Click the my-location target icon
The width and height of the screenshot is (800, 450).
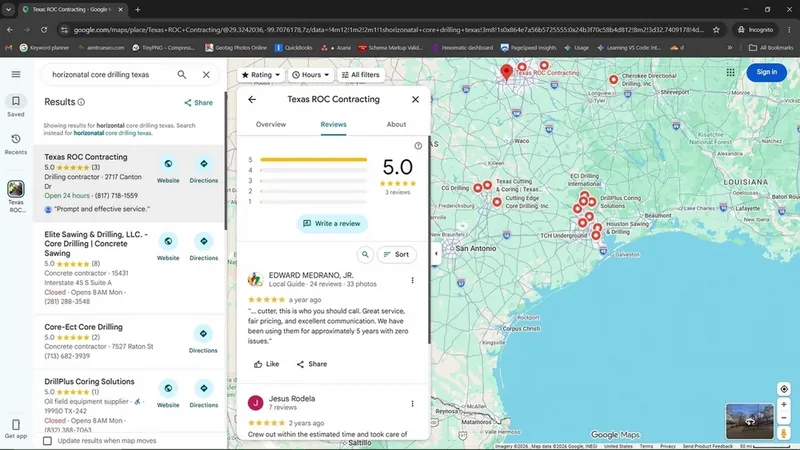tap(784, 389)
